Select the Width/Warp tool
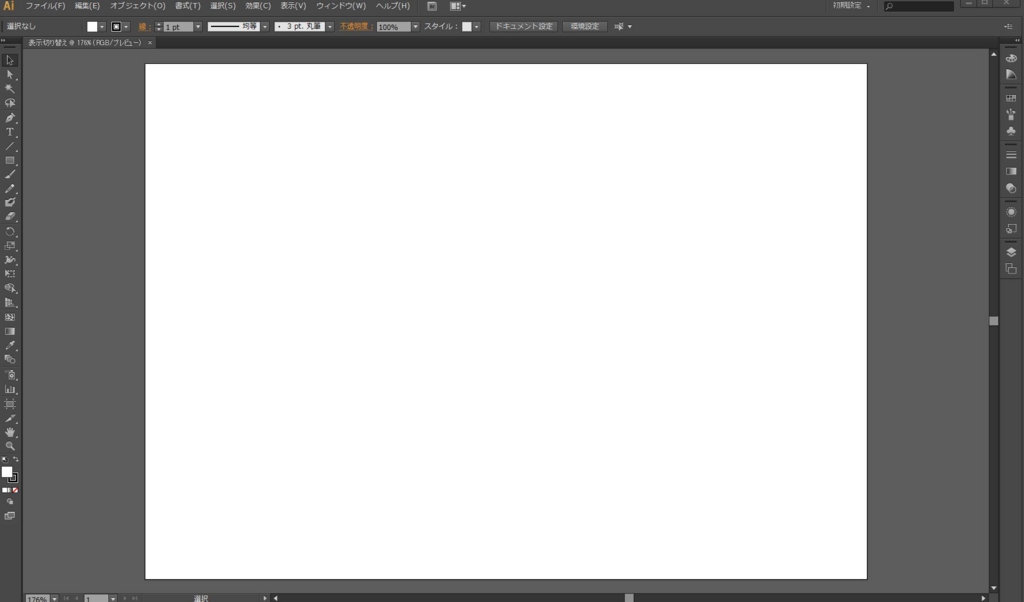The width and height of the screenshot is (1024, 602). tap(10, 260)
